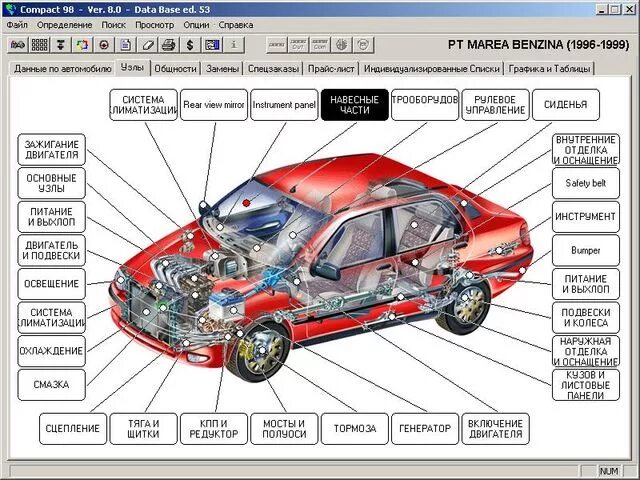Select the КПП И РЕДУКТОР group

[x=214, y=429]
